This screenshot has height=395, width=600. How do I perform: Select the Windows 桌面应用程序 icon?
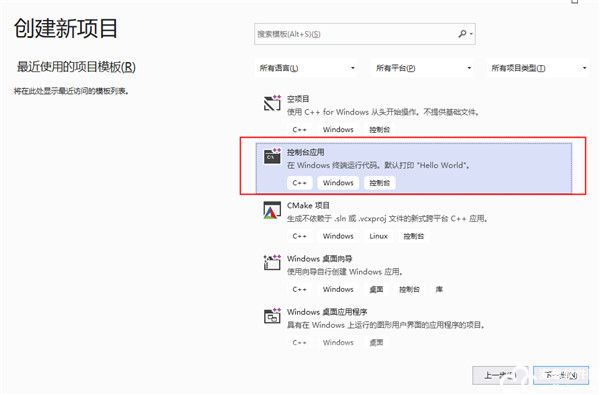point(272,316)
